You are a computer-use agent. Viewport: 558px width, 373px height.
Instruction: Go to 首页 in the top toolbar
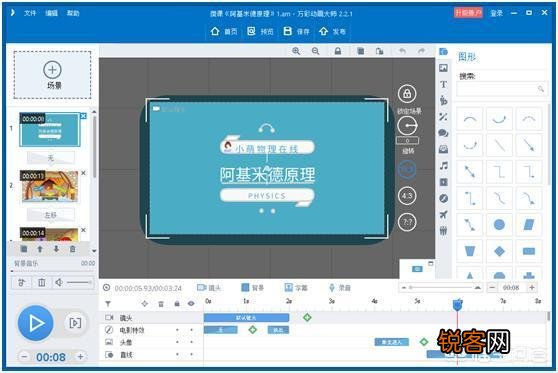[x=224, y=31]
